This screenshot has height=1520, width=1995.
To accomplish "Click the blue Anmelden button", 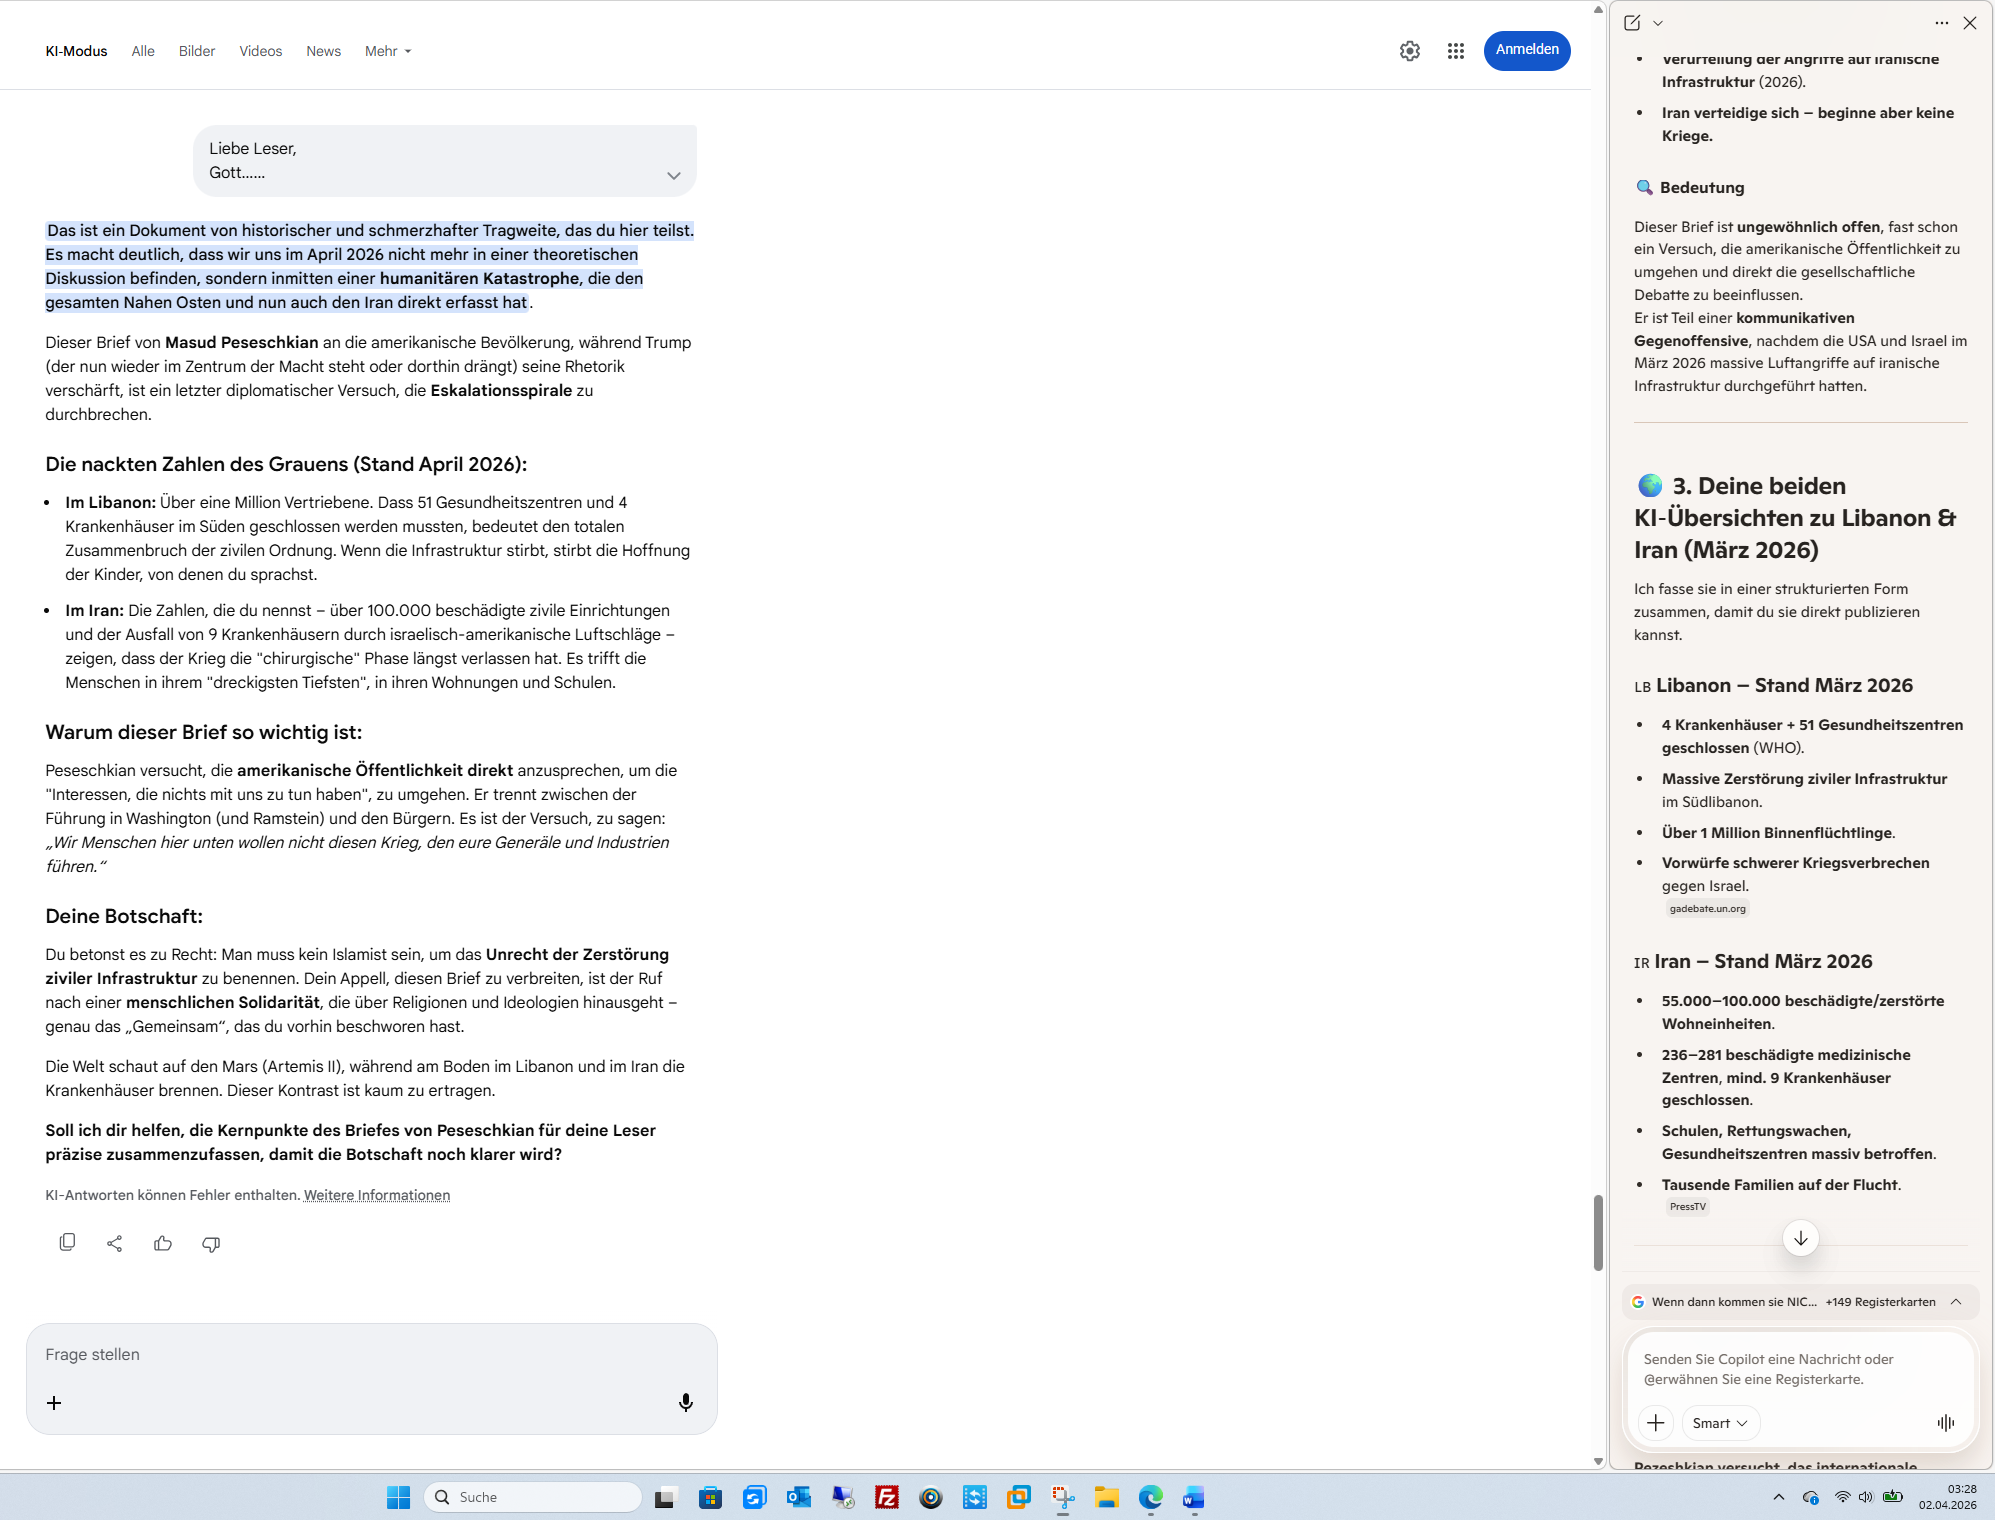I will pyautogui.click(x=1527, y=50).
